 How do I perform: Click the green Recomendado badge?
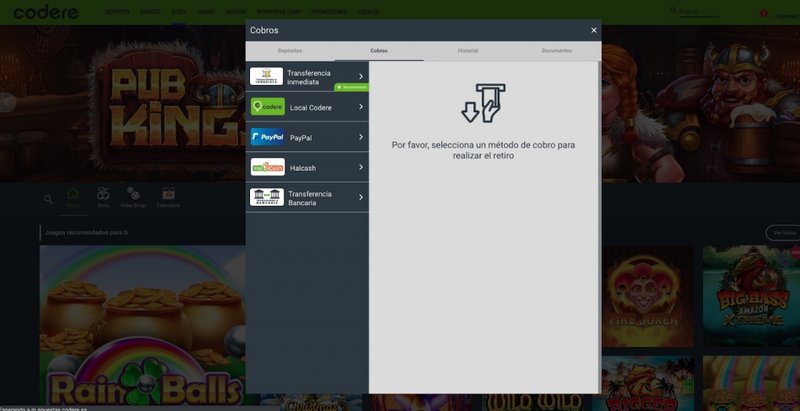pos(351,87)
